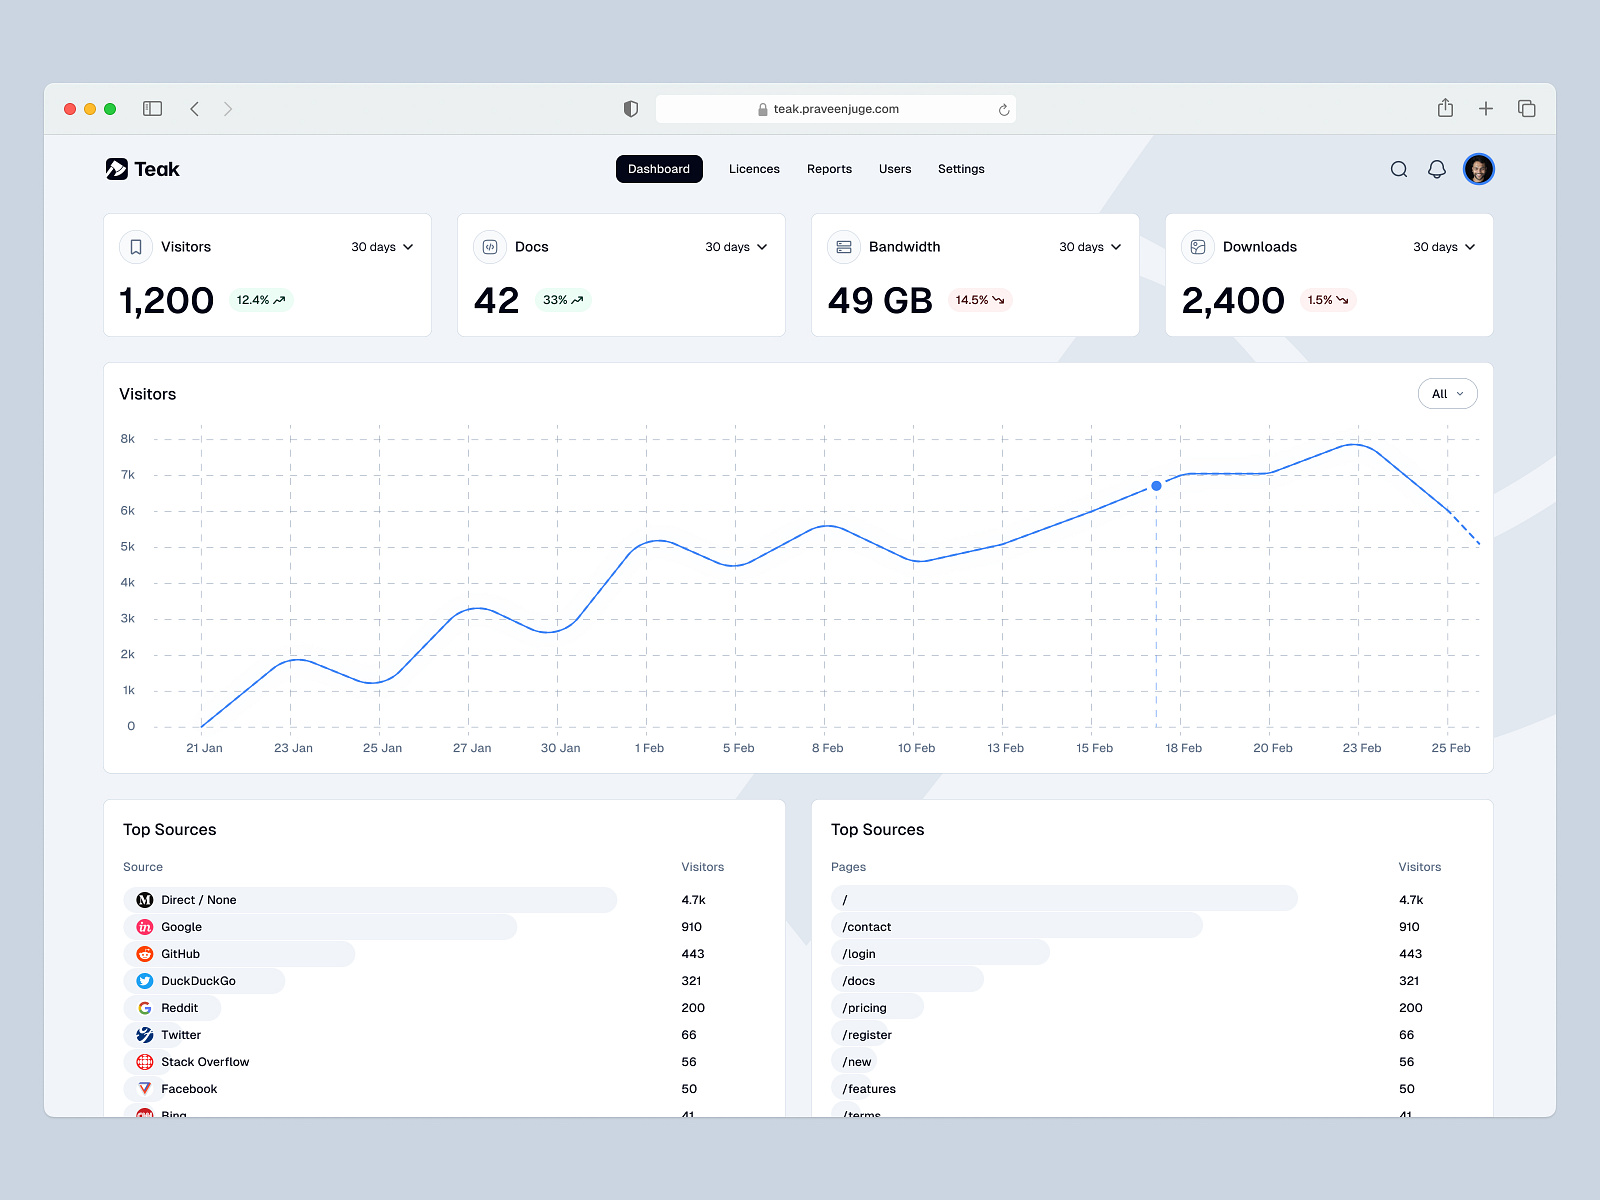Click the Google visitors bar showing 910
Viewport: 1600px width, 1200px height.
coord(320,927)
